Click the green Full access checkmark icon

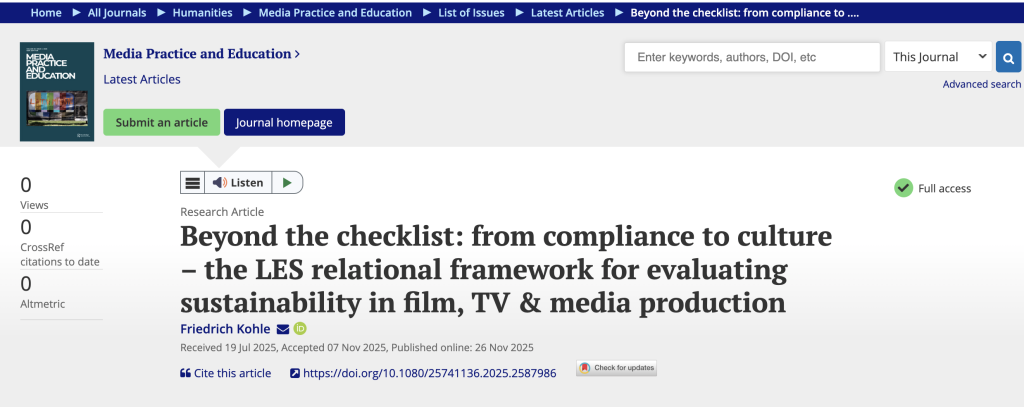903,188
